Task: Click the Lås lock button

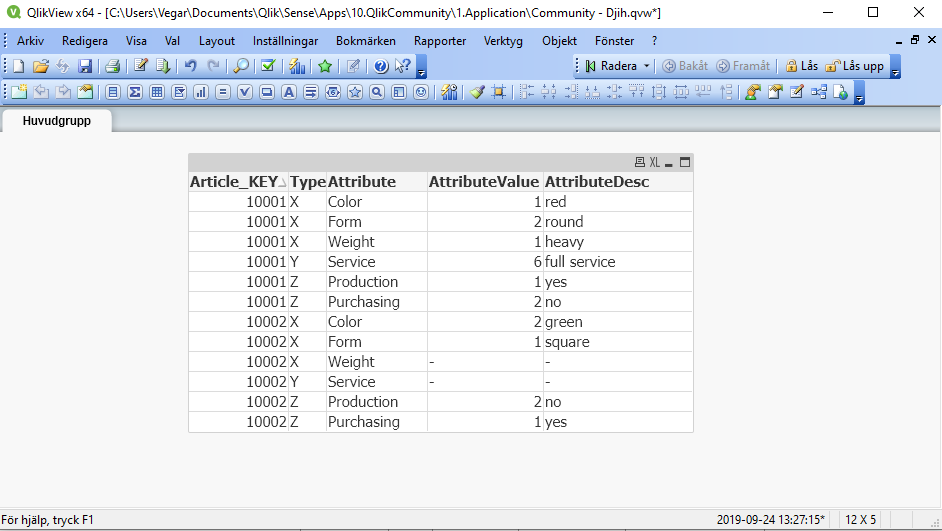Action: 801,66
